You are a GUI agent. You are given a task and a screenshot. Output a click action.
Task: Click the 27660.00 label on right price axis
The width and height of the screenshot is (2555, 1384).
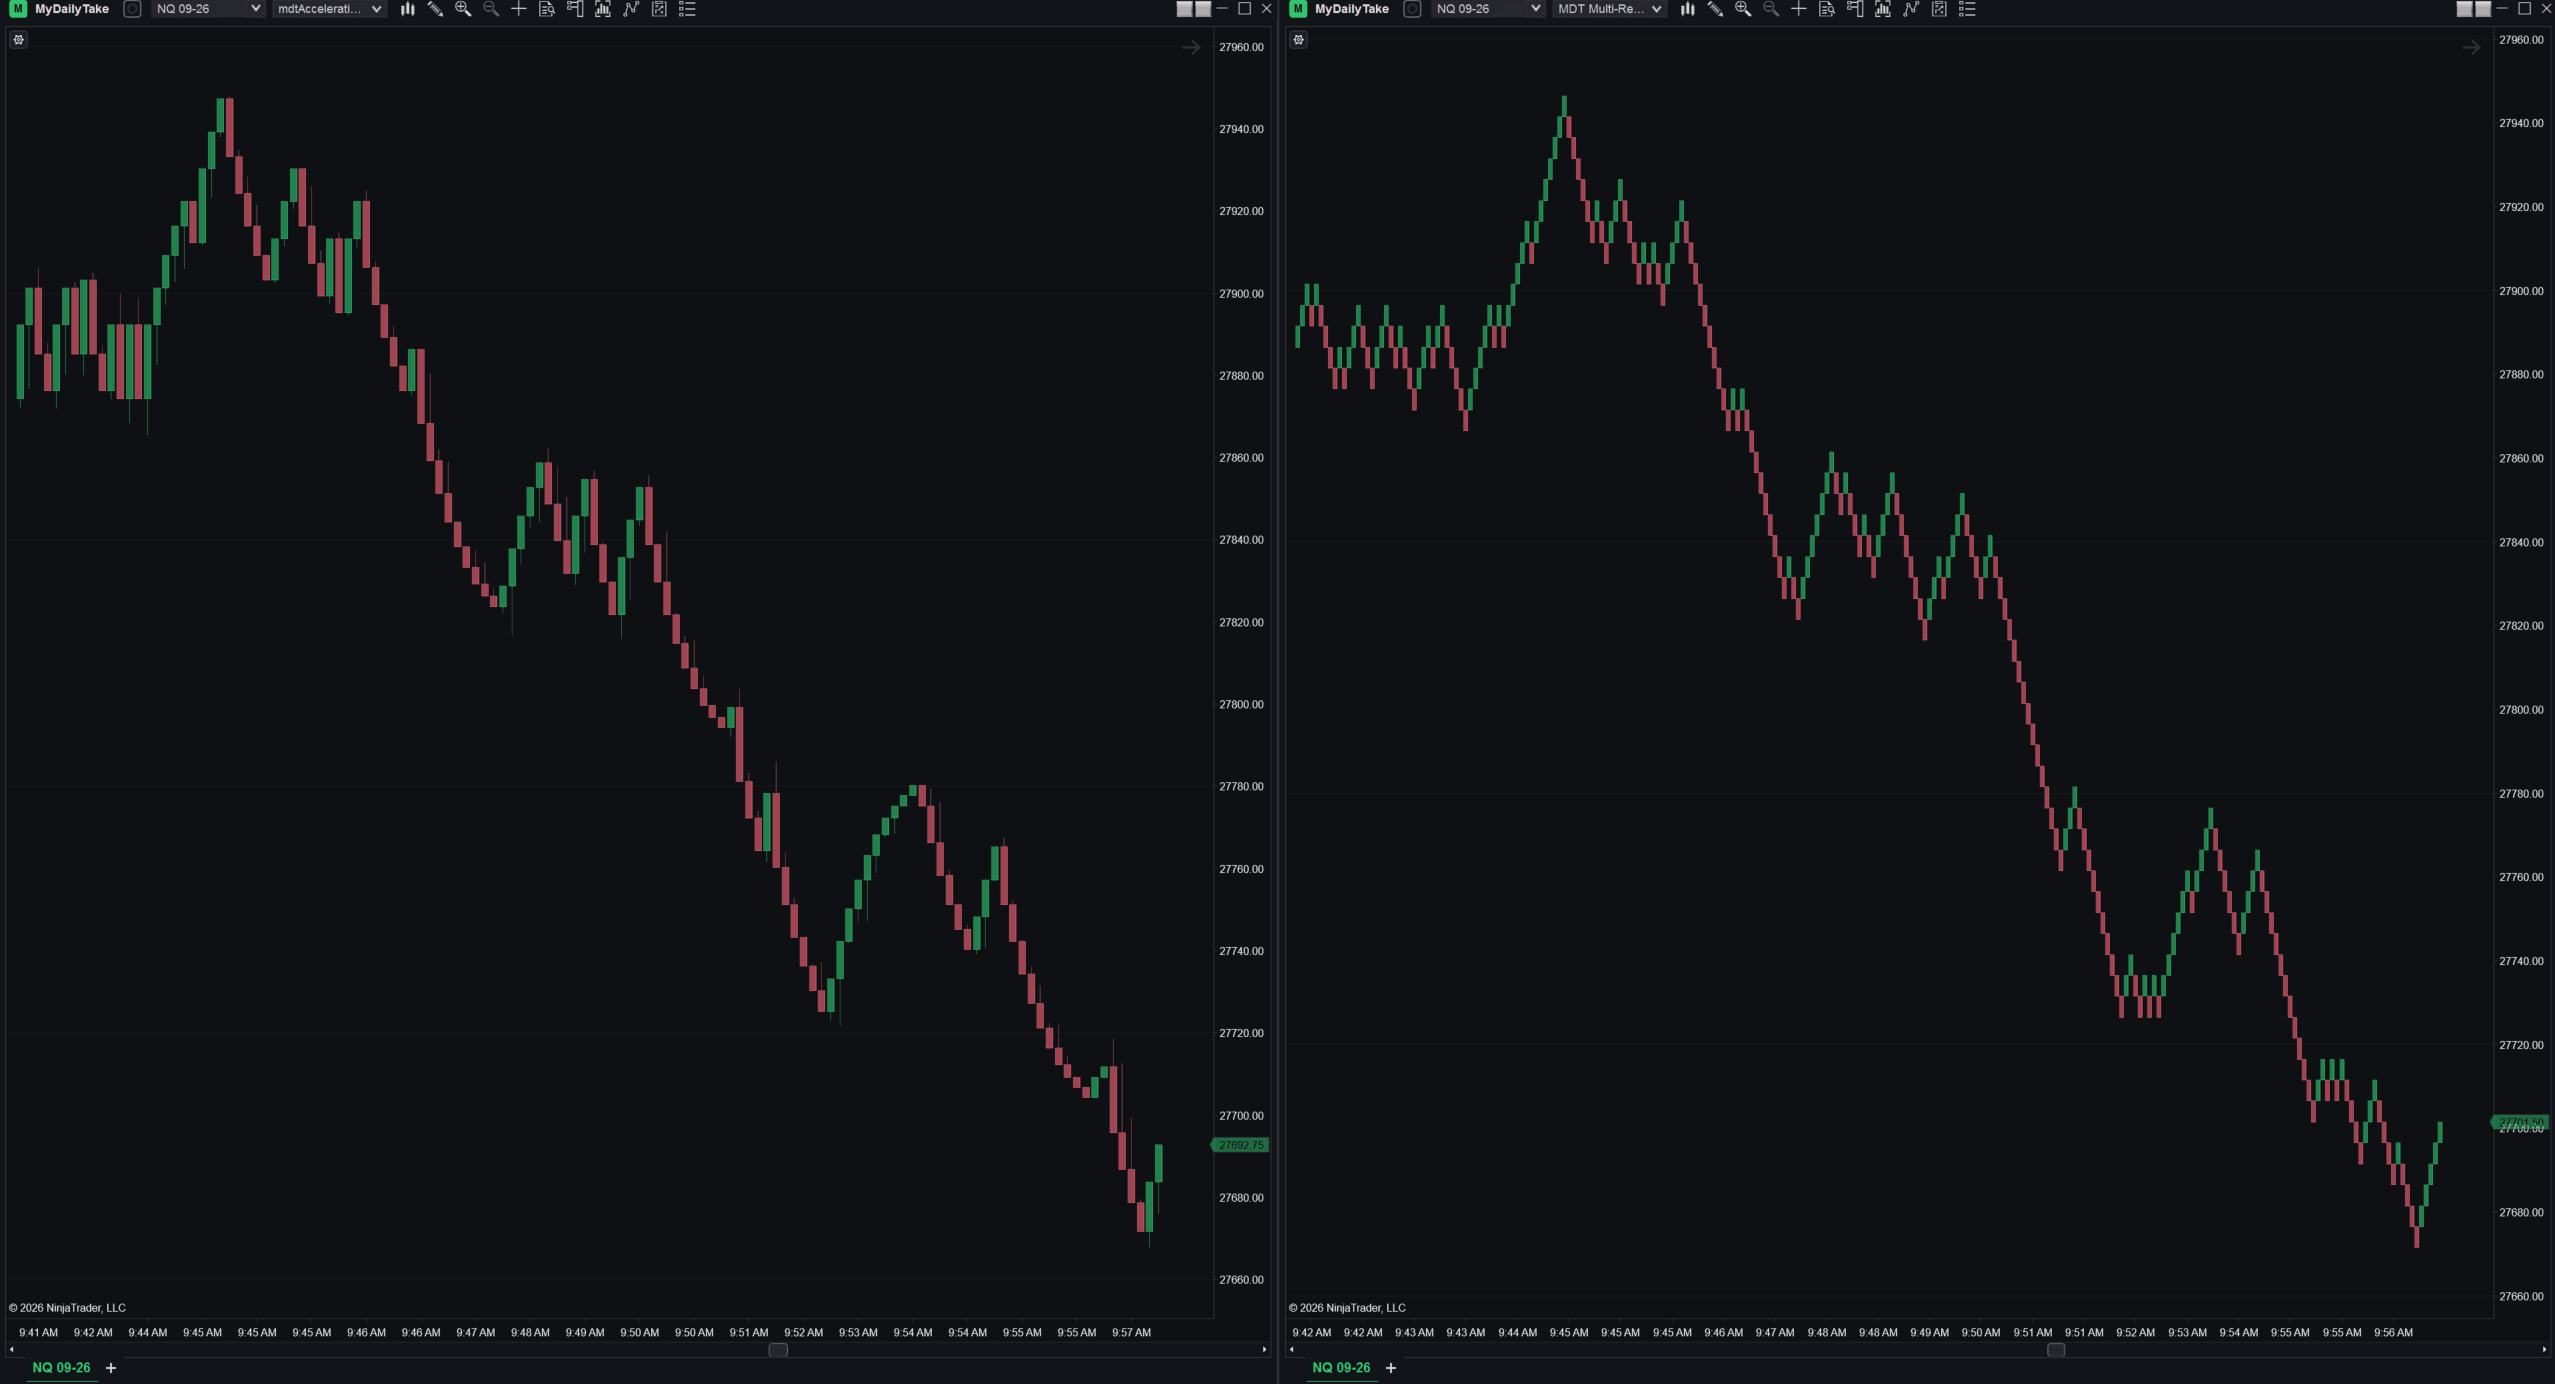pos(2521,1296)
